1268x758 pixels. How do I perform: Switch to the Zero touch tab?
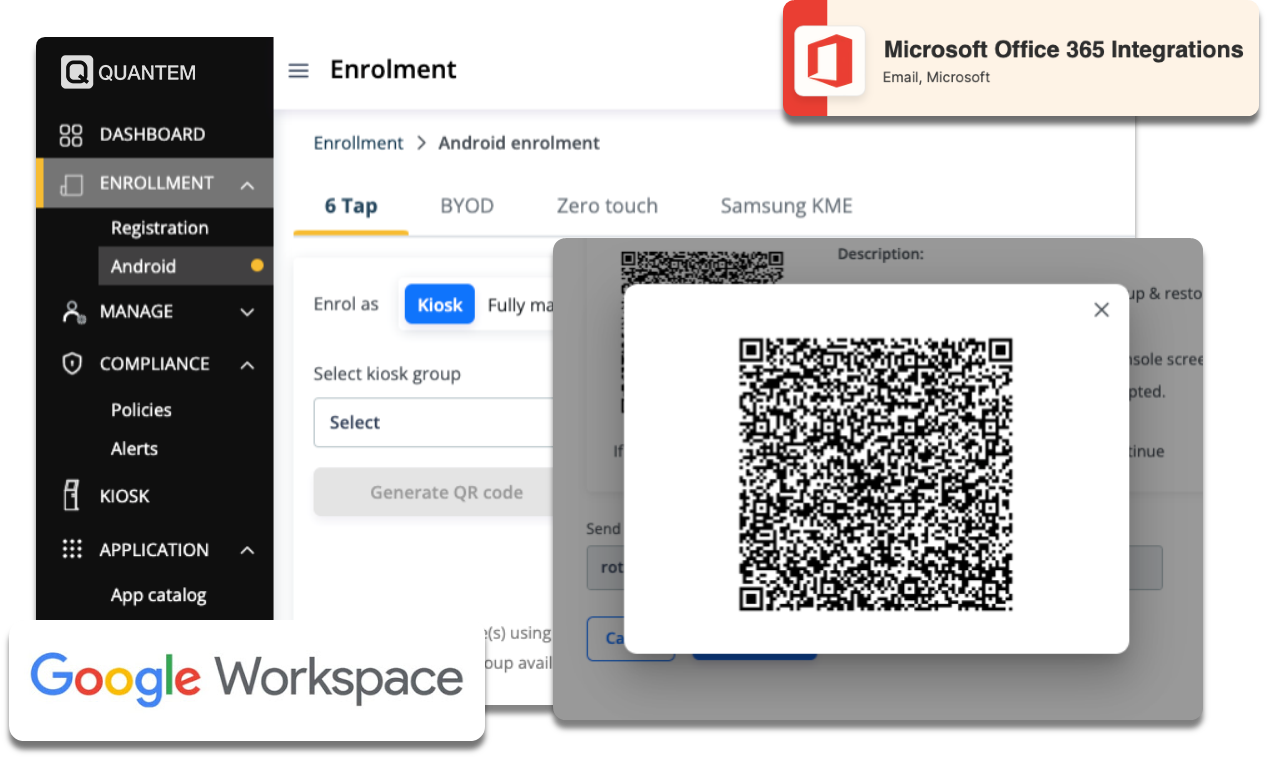[x=606, y=206]
